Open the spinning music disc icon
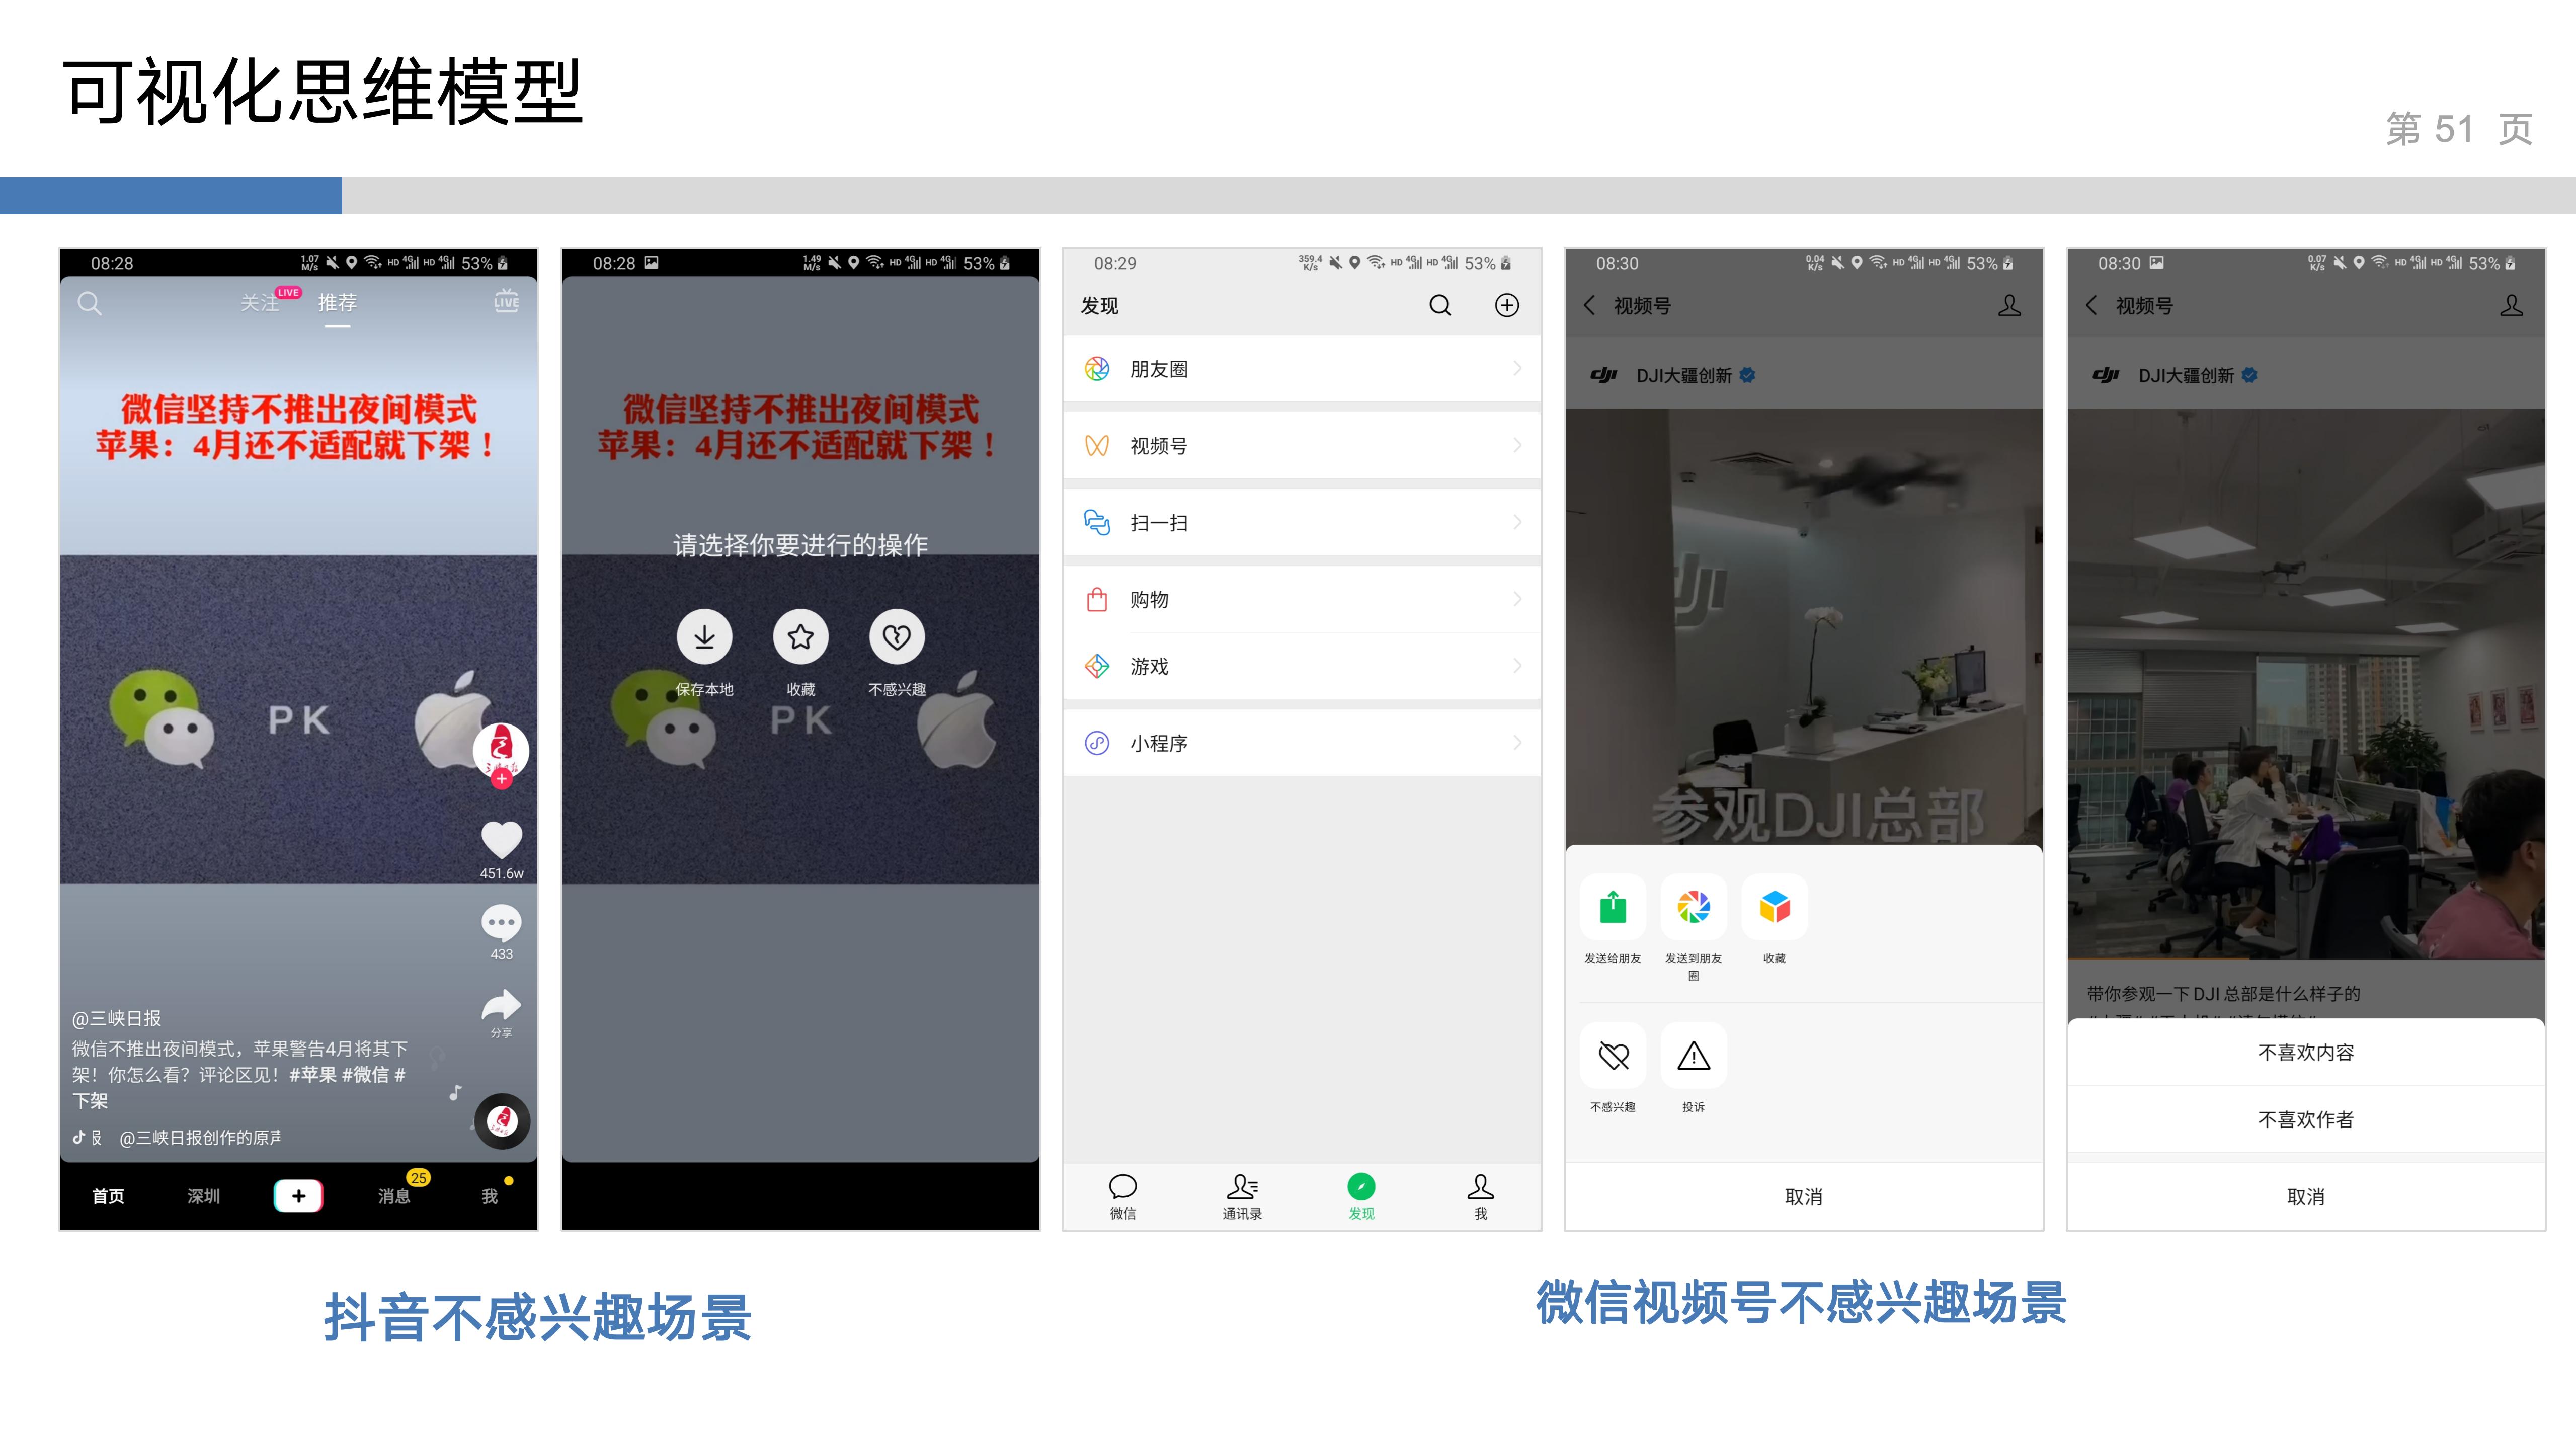2576x1449 pixels. point(501,1121)
